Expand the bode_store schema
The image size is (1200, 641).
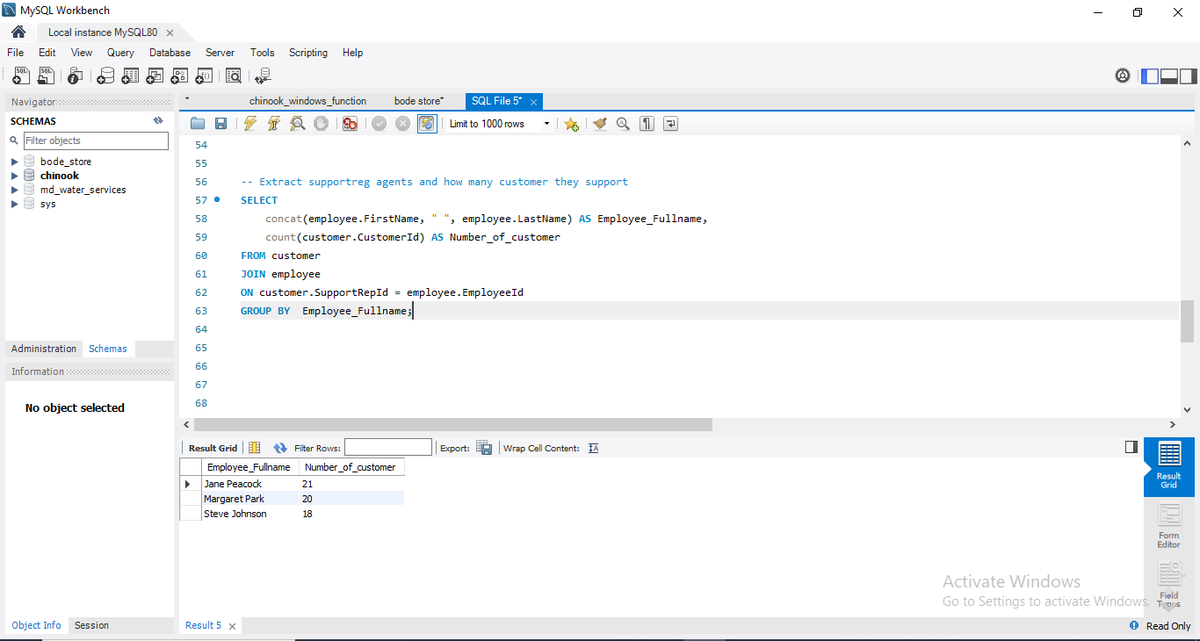coord(14,162)
